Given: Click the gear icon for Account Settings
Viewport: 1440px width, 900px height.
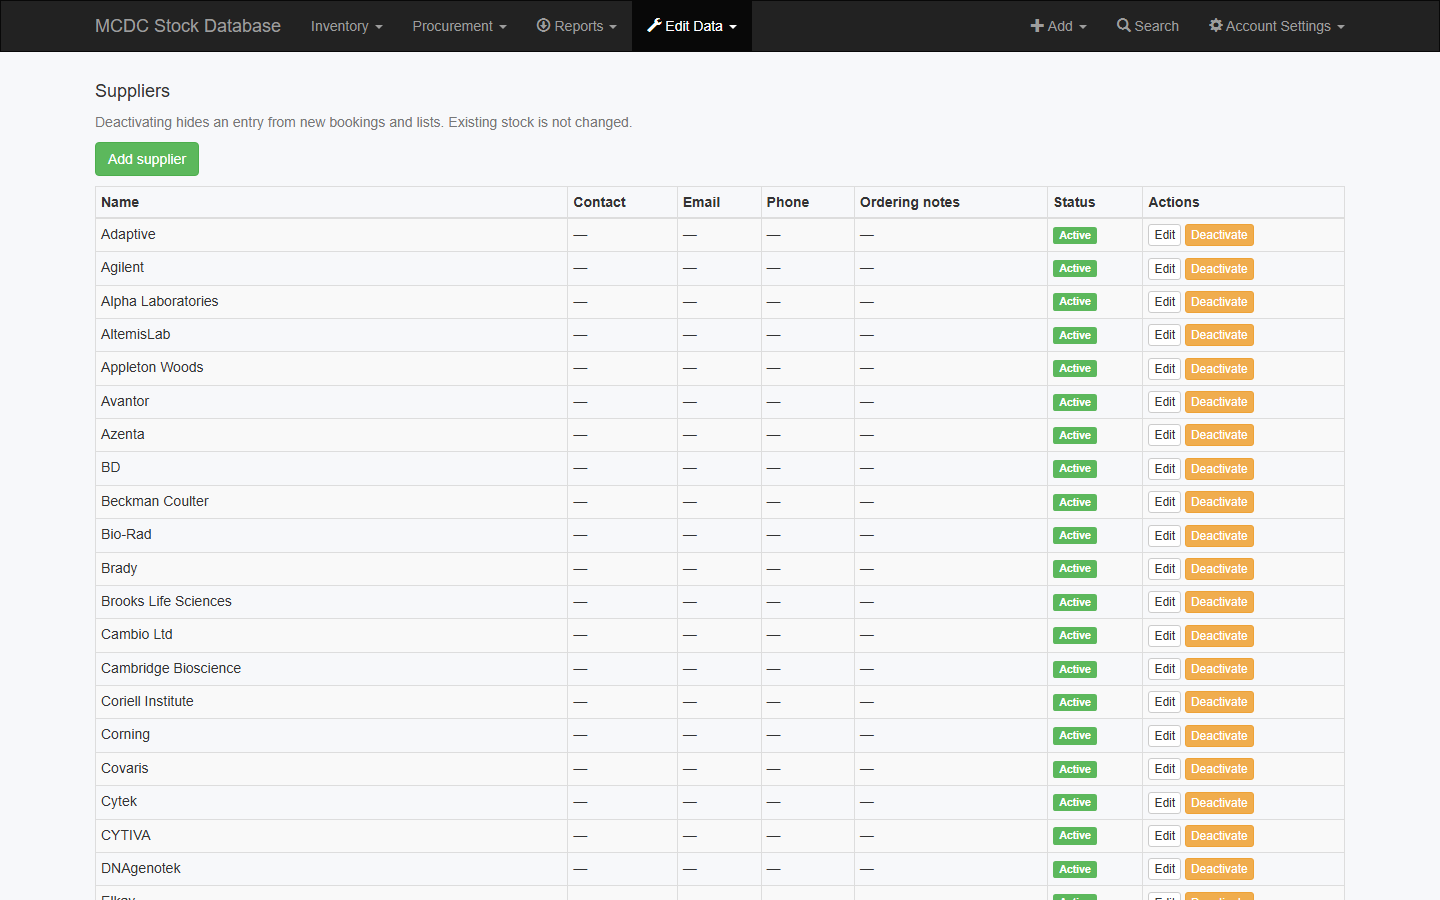Looking at the screenshot, I should (x=1216, y=25).
